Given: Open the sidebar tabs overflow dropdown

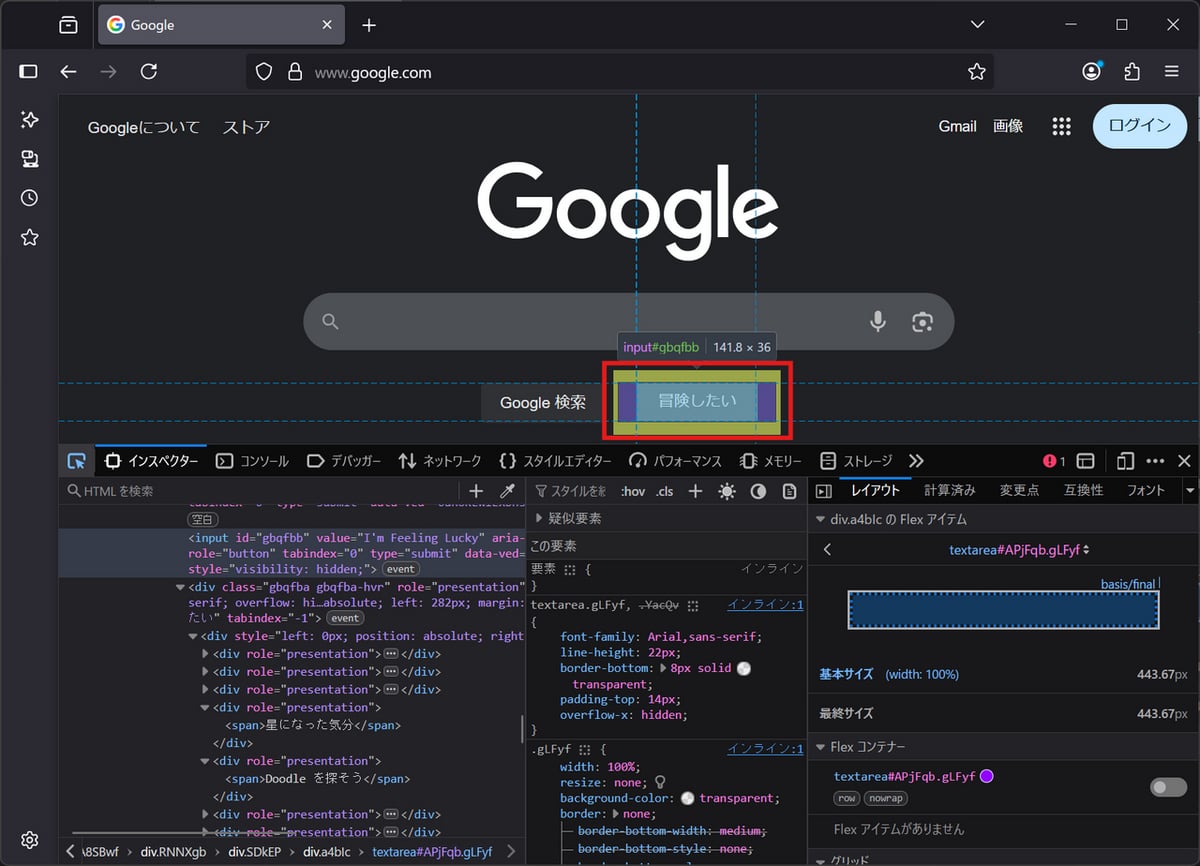Looking at the screenshot, I should click(1190, 491).
